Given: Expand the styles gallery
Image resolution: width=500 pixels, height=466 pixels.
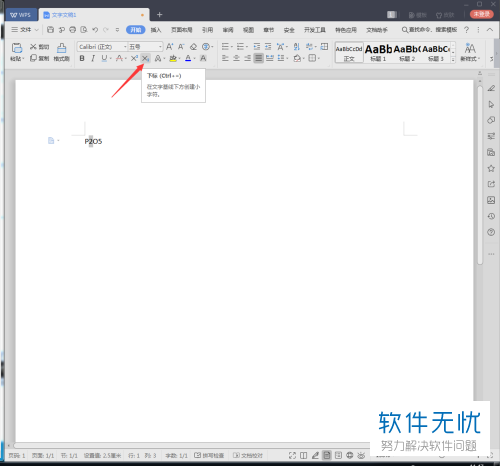Looking at the screenshot, I should click(453, 60).
